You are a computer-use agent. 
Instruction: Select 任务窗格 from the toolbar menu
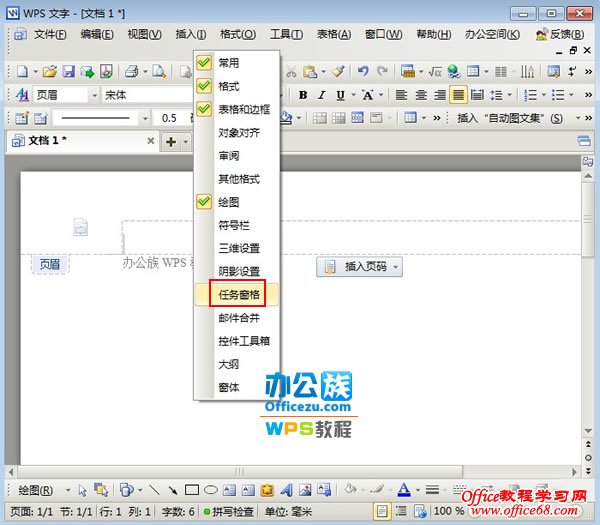(236, 295)
